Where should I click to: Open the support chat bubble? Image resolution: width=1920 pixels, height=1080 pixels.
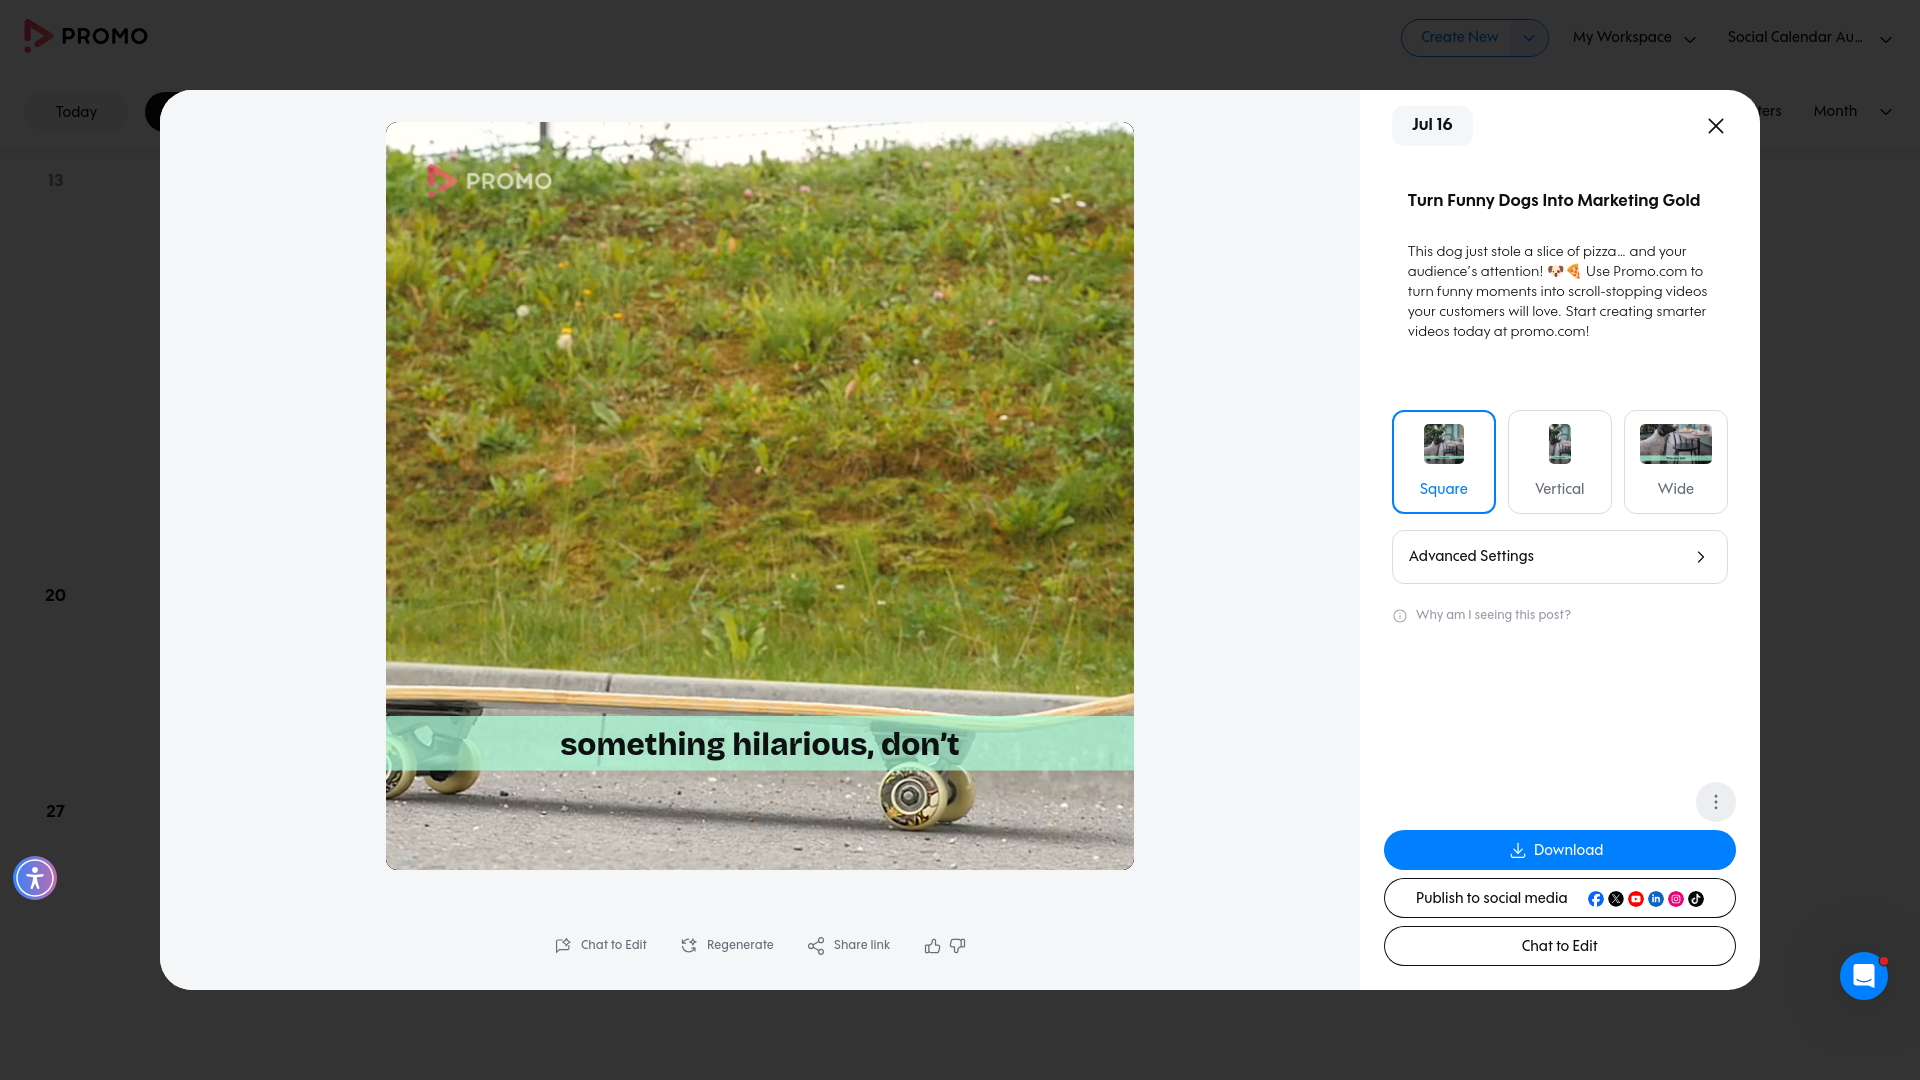(1864, 976)
